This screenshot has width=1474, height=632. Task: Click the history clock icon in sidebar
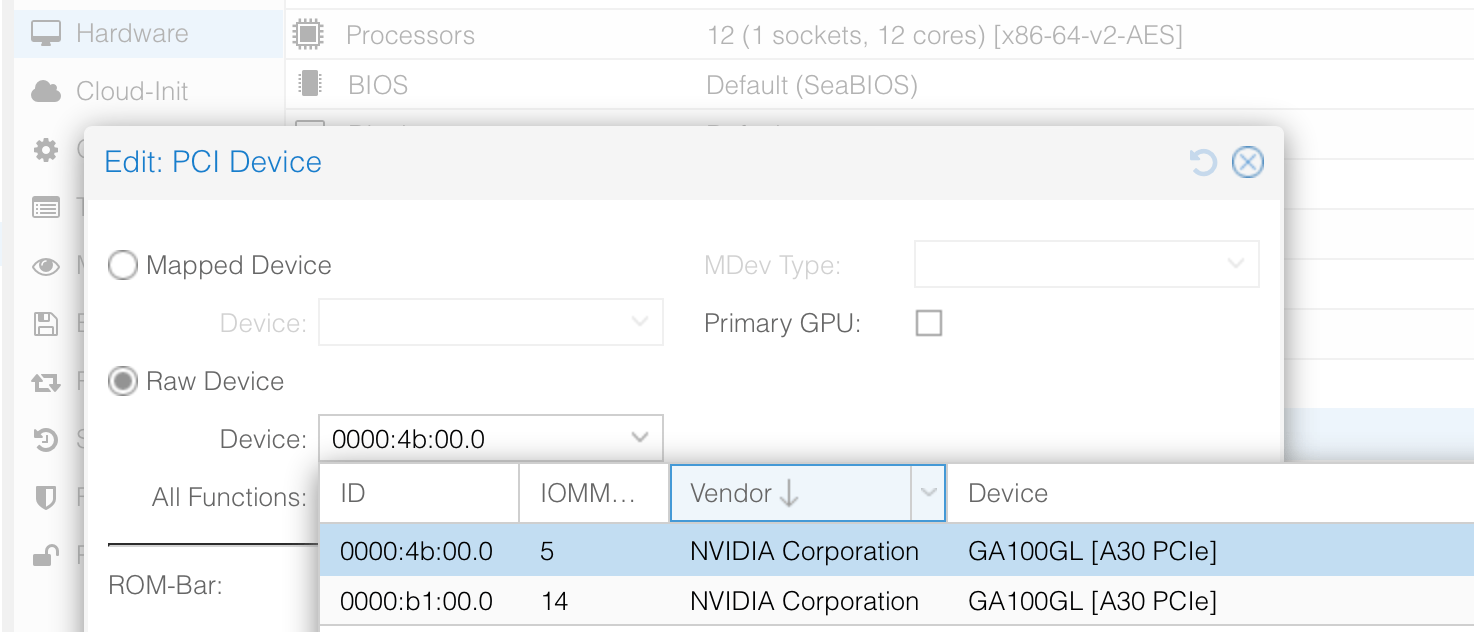click(x=46, y=439)
